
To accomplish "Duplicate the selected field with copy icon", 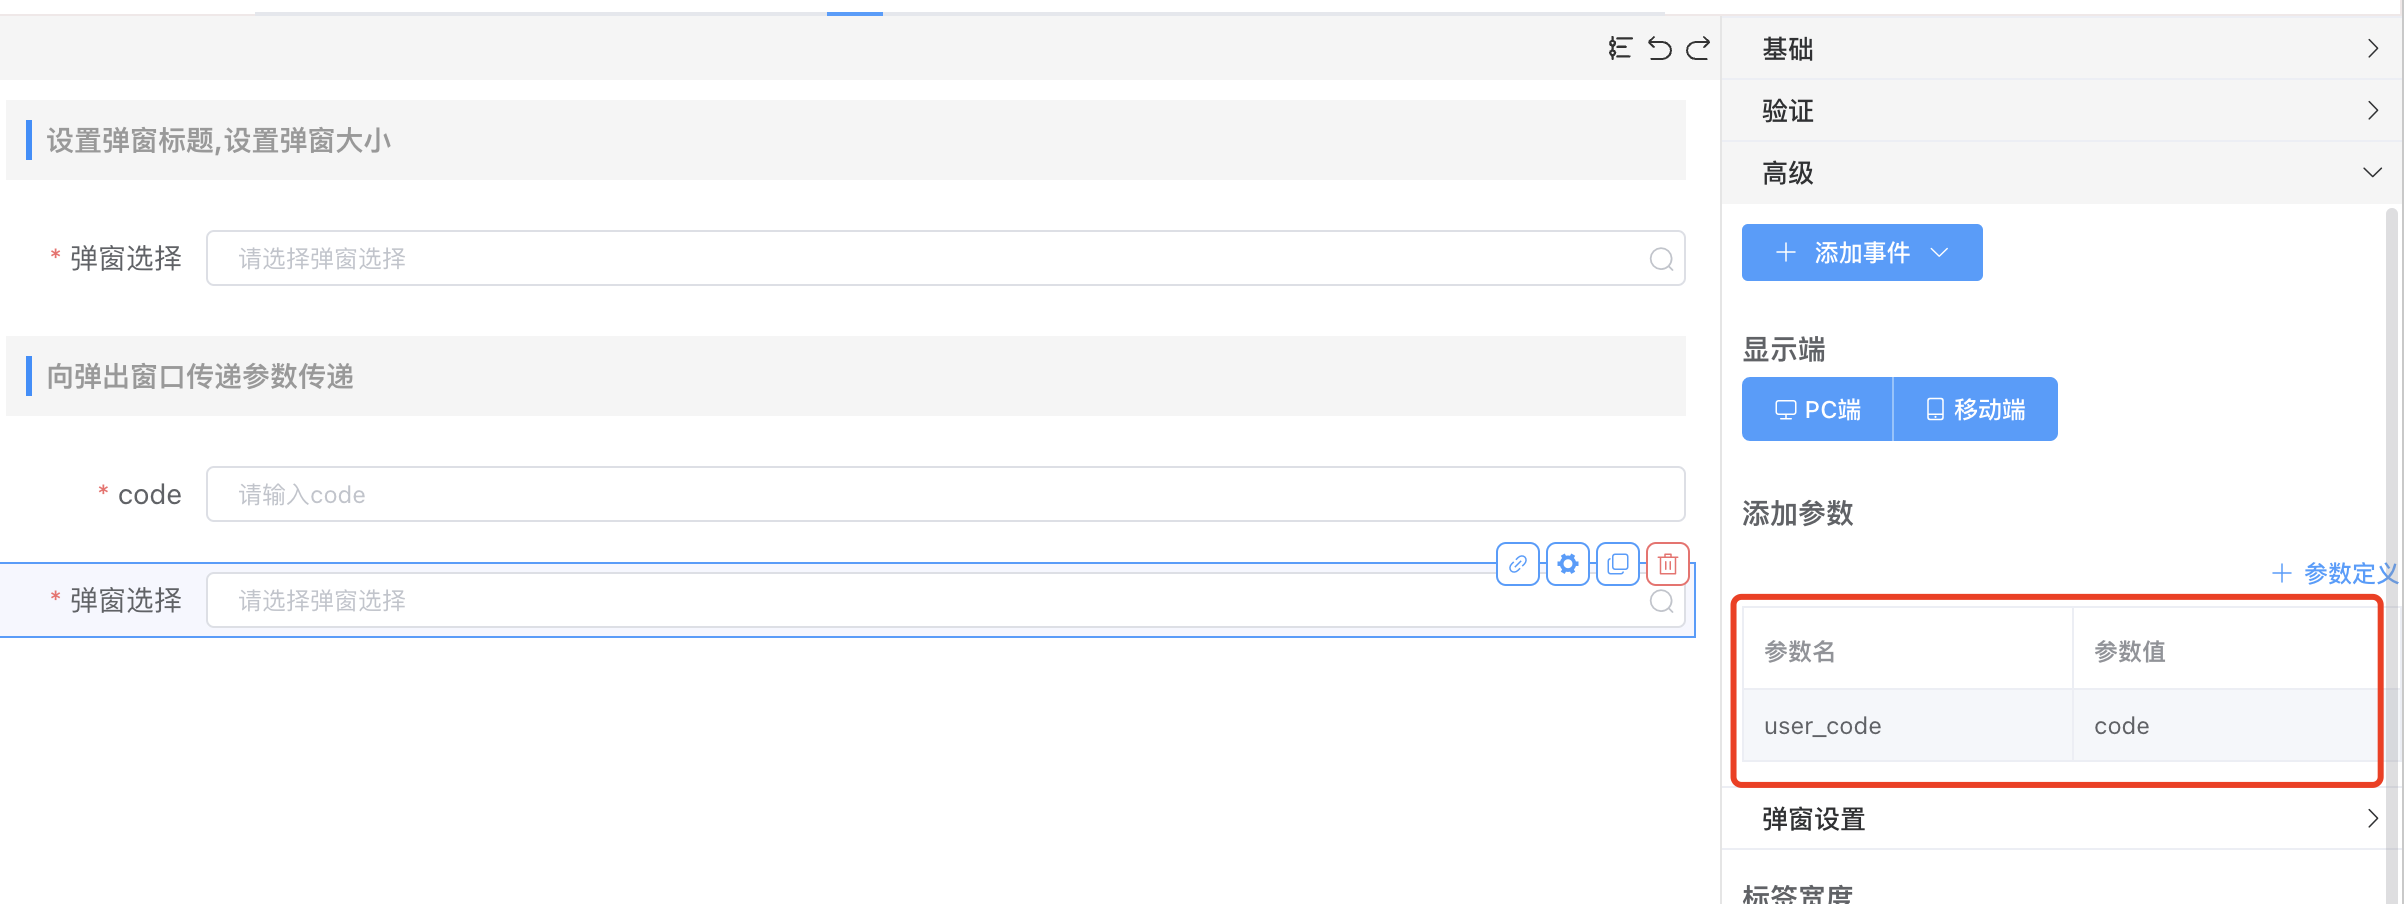I will 1617,564.
